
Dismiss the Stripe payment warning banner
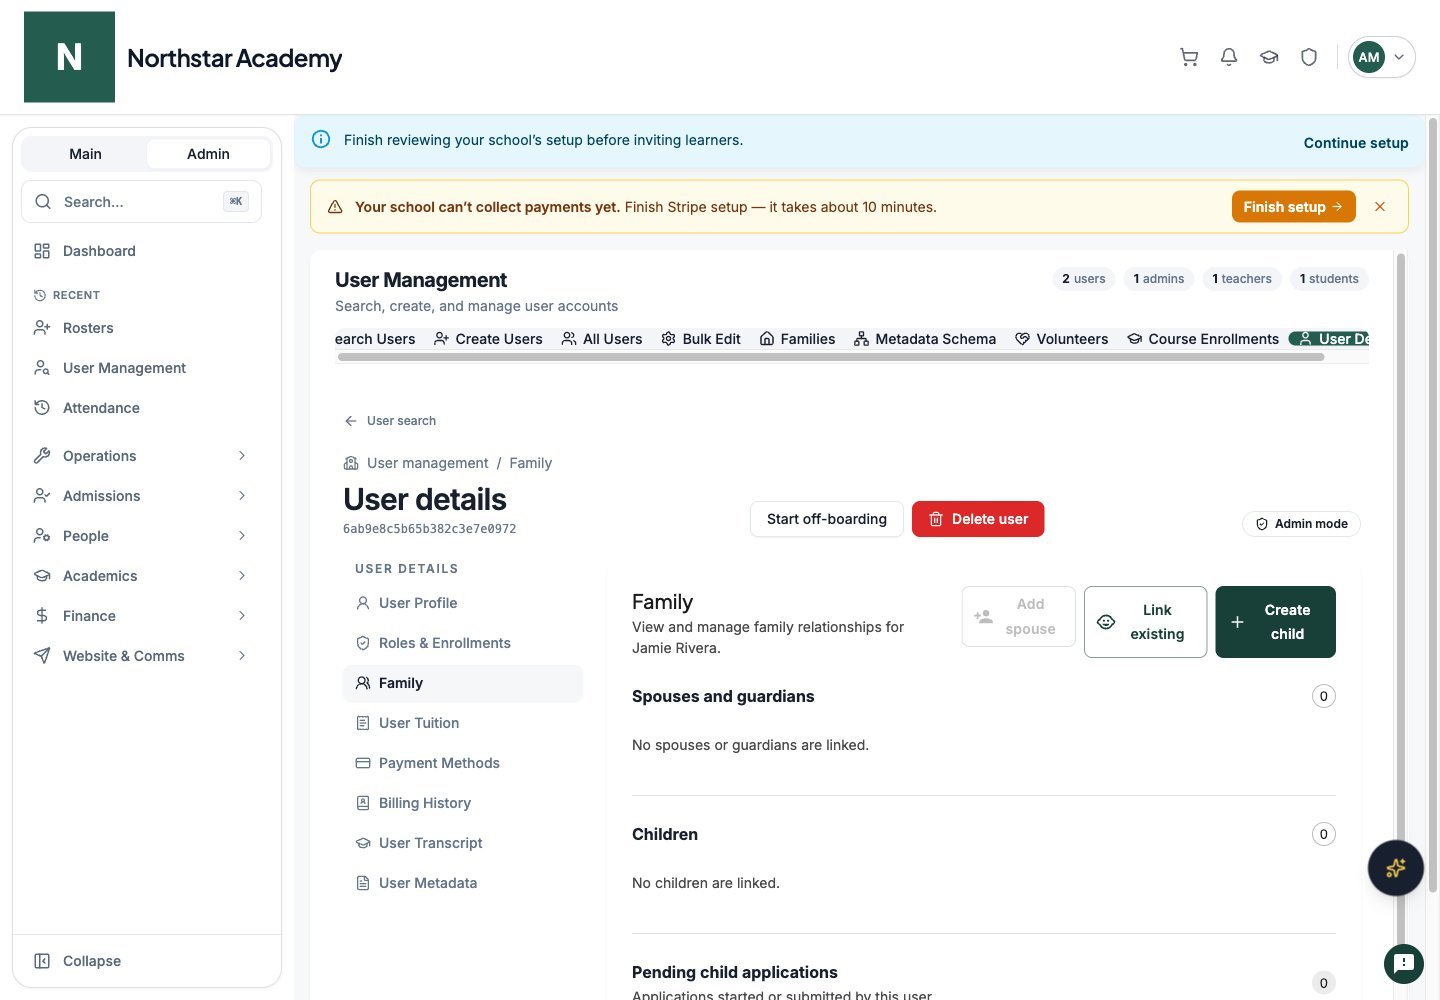pos(1380,207)
